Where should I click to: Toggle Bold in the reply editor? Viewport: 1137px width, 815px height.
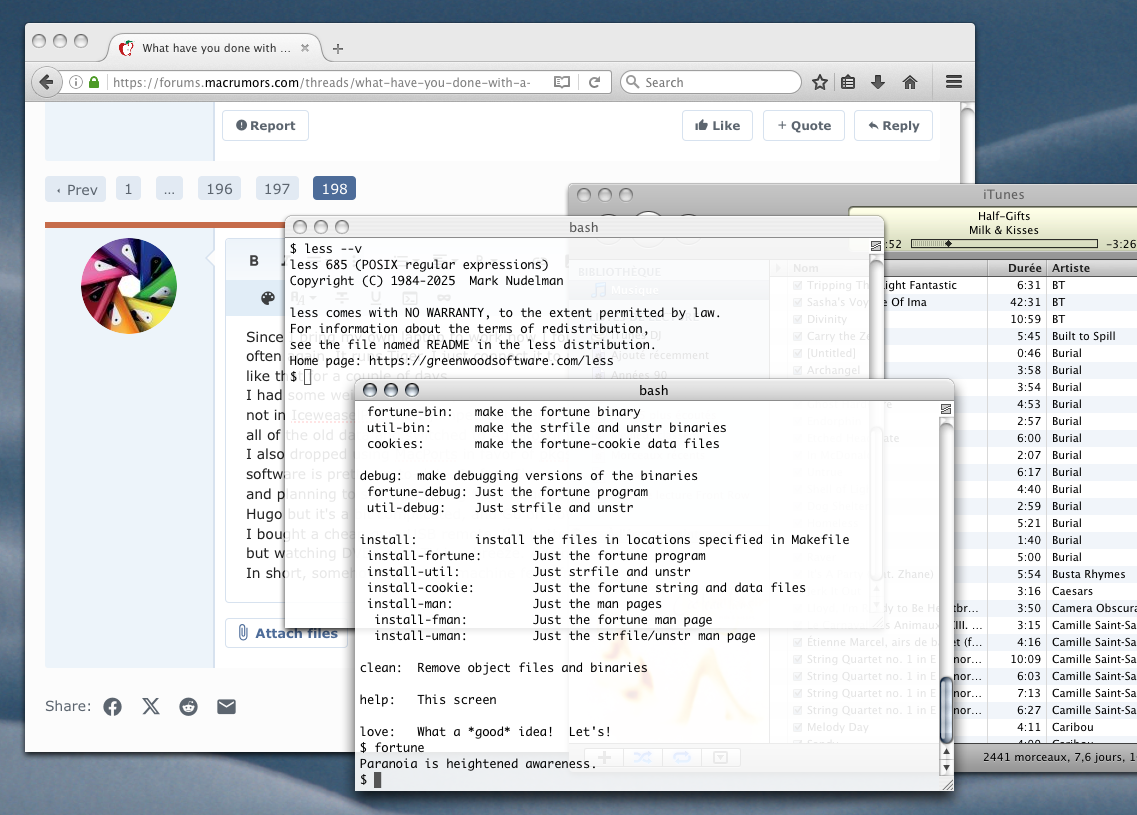tap(254, 261)
